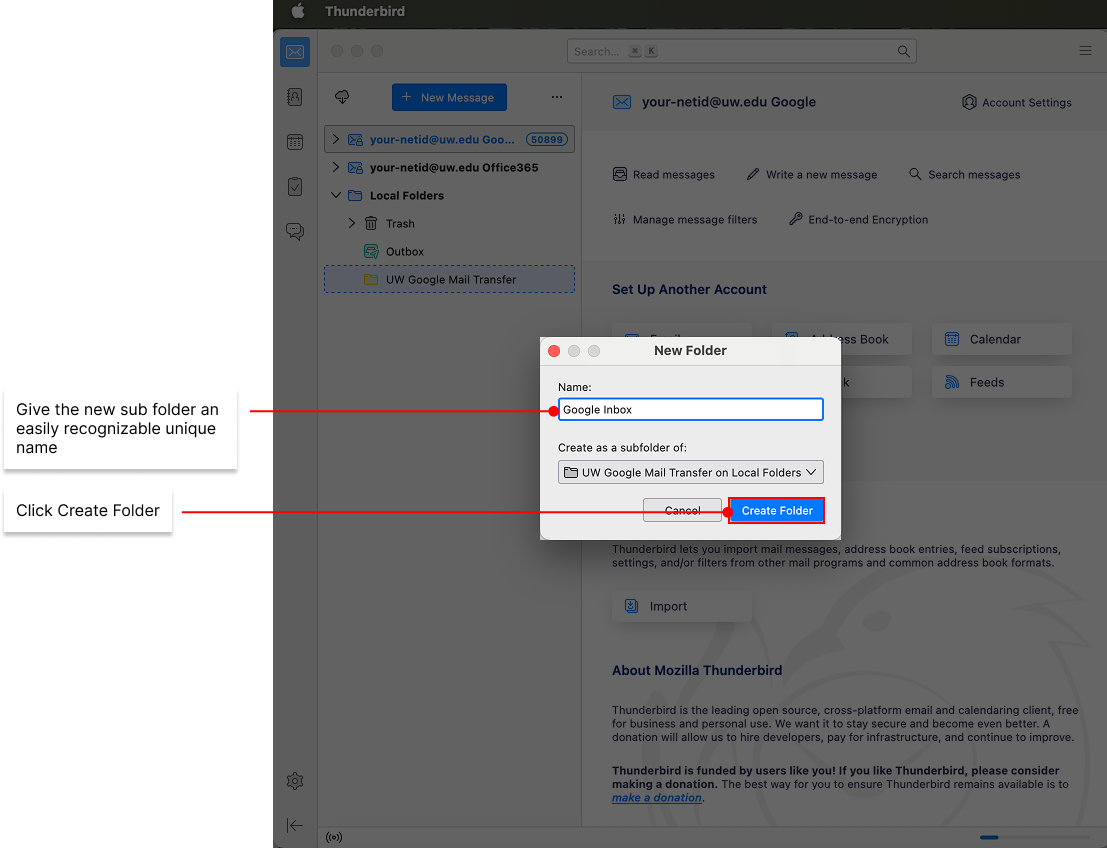Image resolution: width=1107 pixels, height=848 pixels.
Task: Click Cancel in New Folder dialog
Action: coord(682,510)
